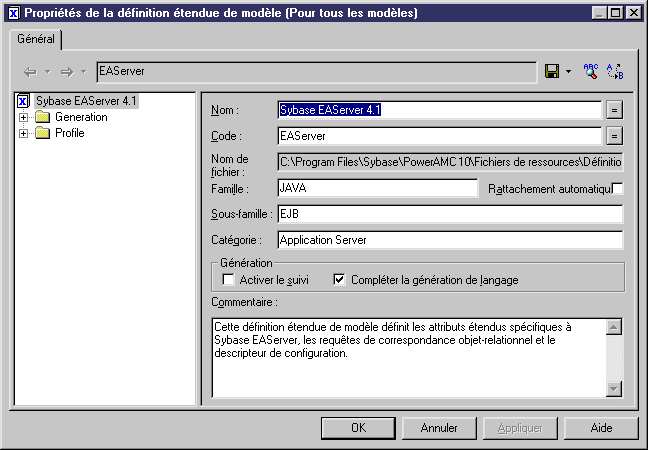Open the save icon dropdown arrow
Viewport: 648px width, 450px height.
tap(569, 72)
